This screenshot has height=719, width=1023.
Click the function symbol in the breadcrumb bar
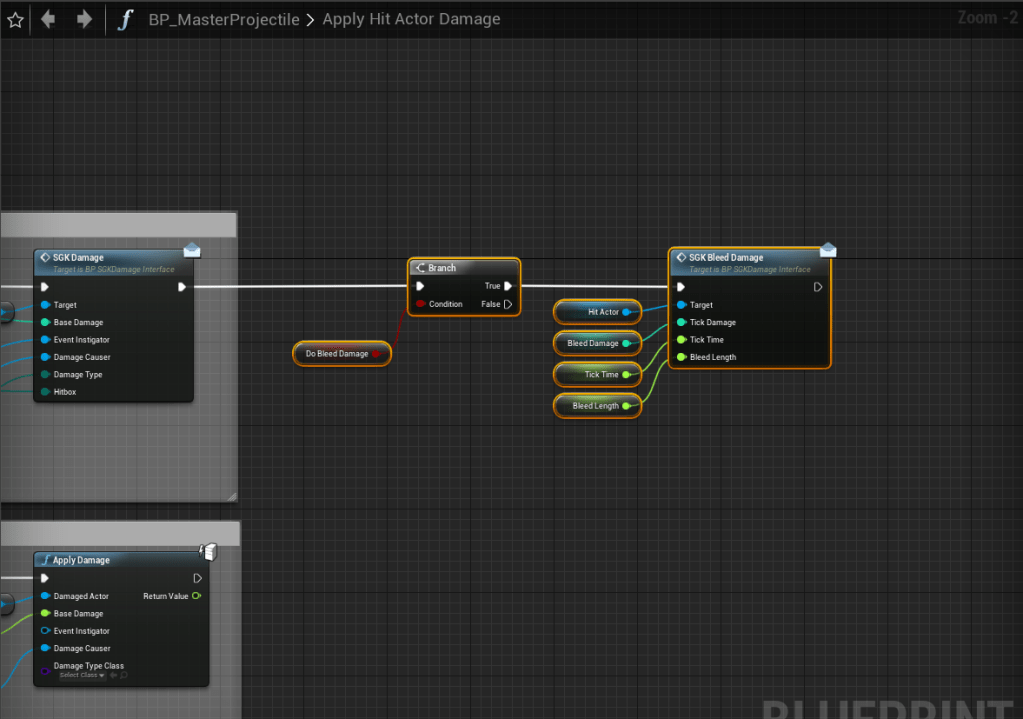tap(124, 20)
